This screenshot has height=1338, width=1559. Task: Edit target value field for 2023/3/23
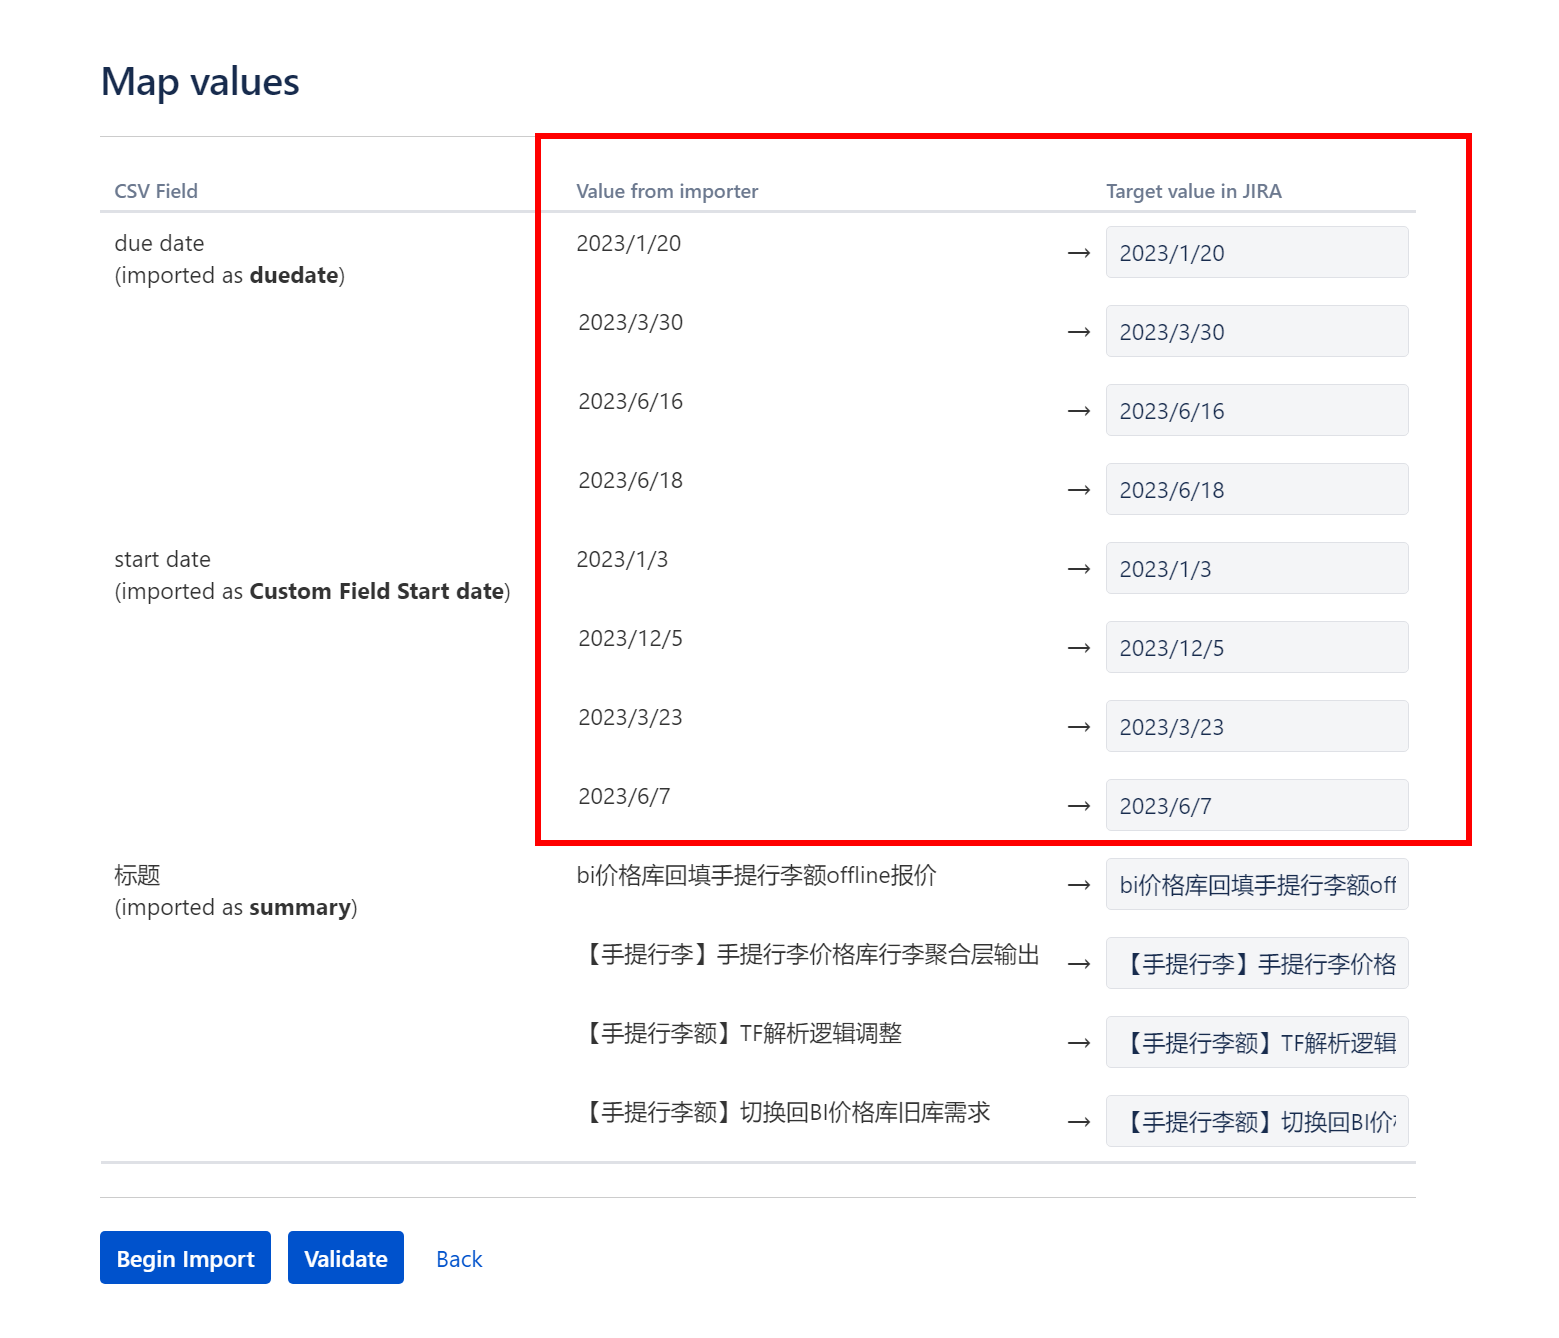click(1257, 726)
